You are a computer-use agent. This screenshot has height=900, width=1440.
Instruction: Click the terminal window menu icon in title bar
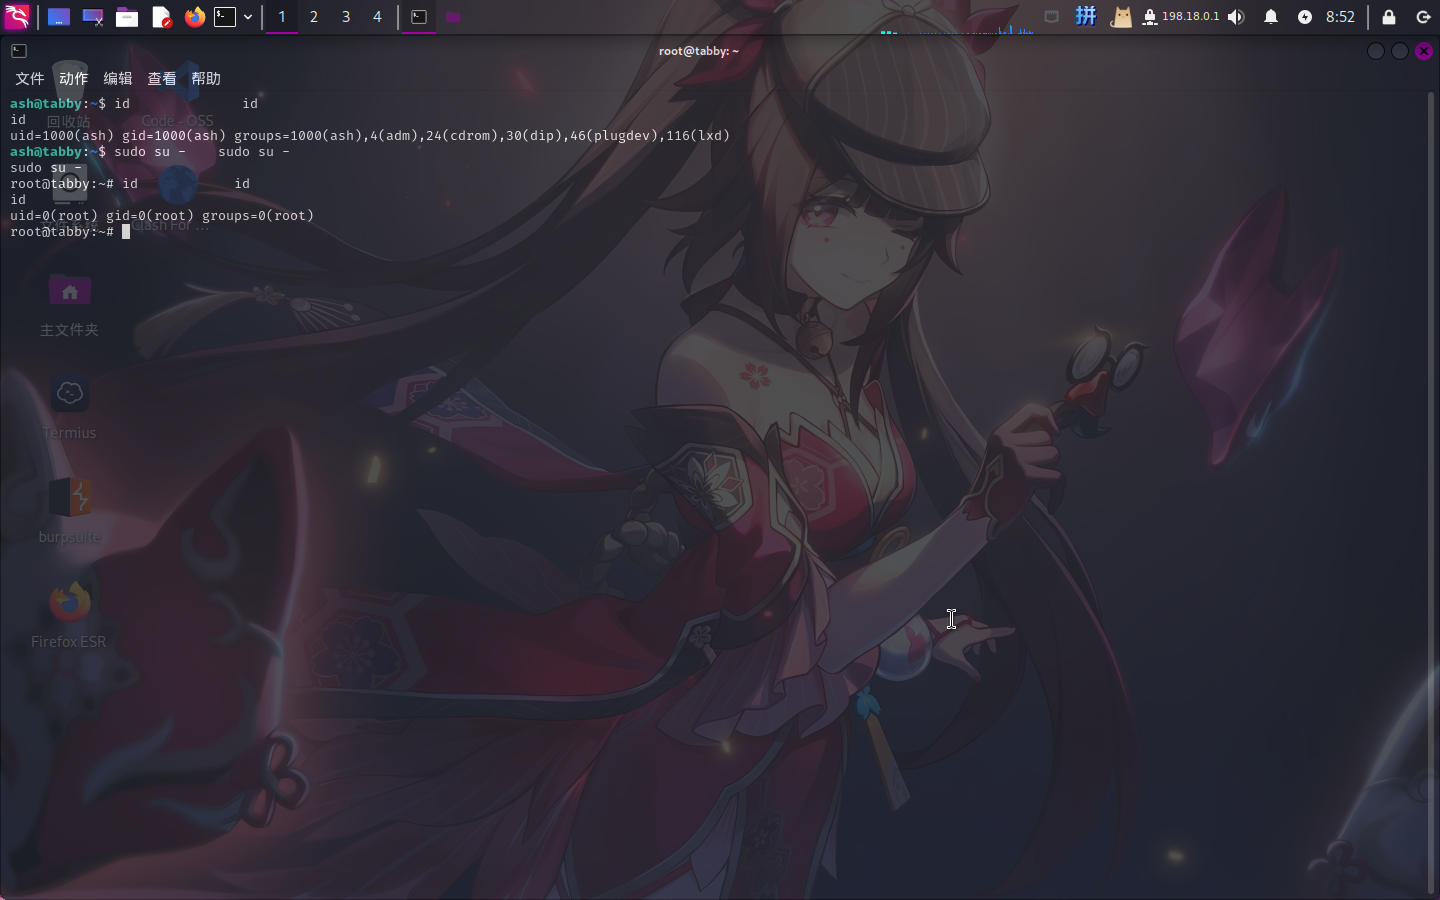[x=19, y=51]
